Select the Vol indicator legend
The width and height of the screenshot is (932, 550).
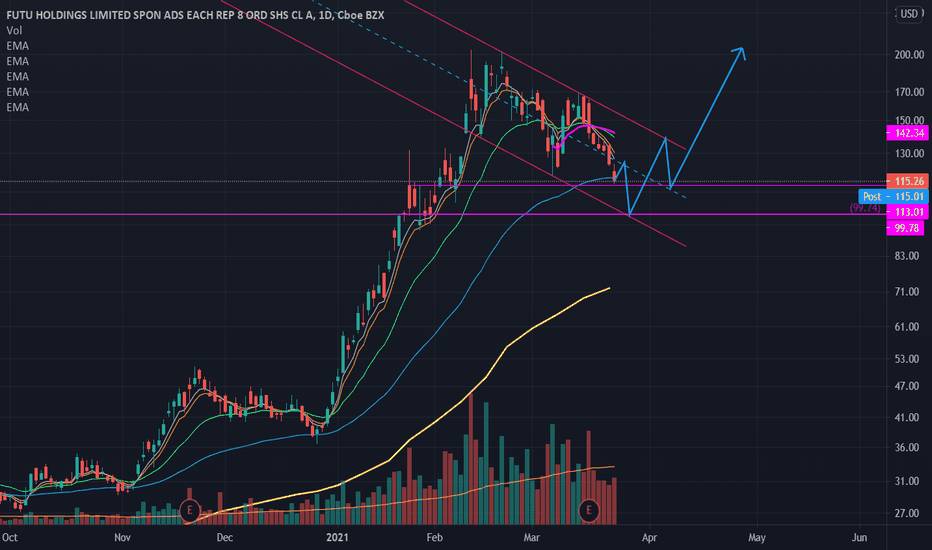click(14, 30)
